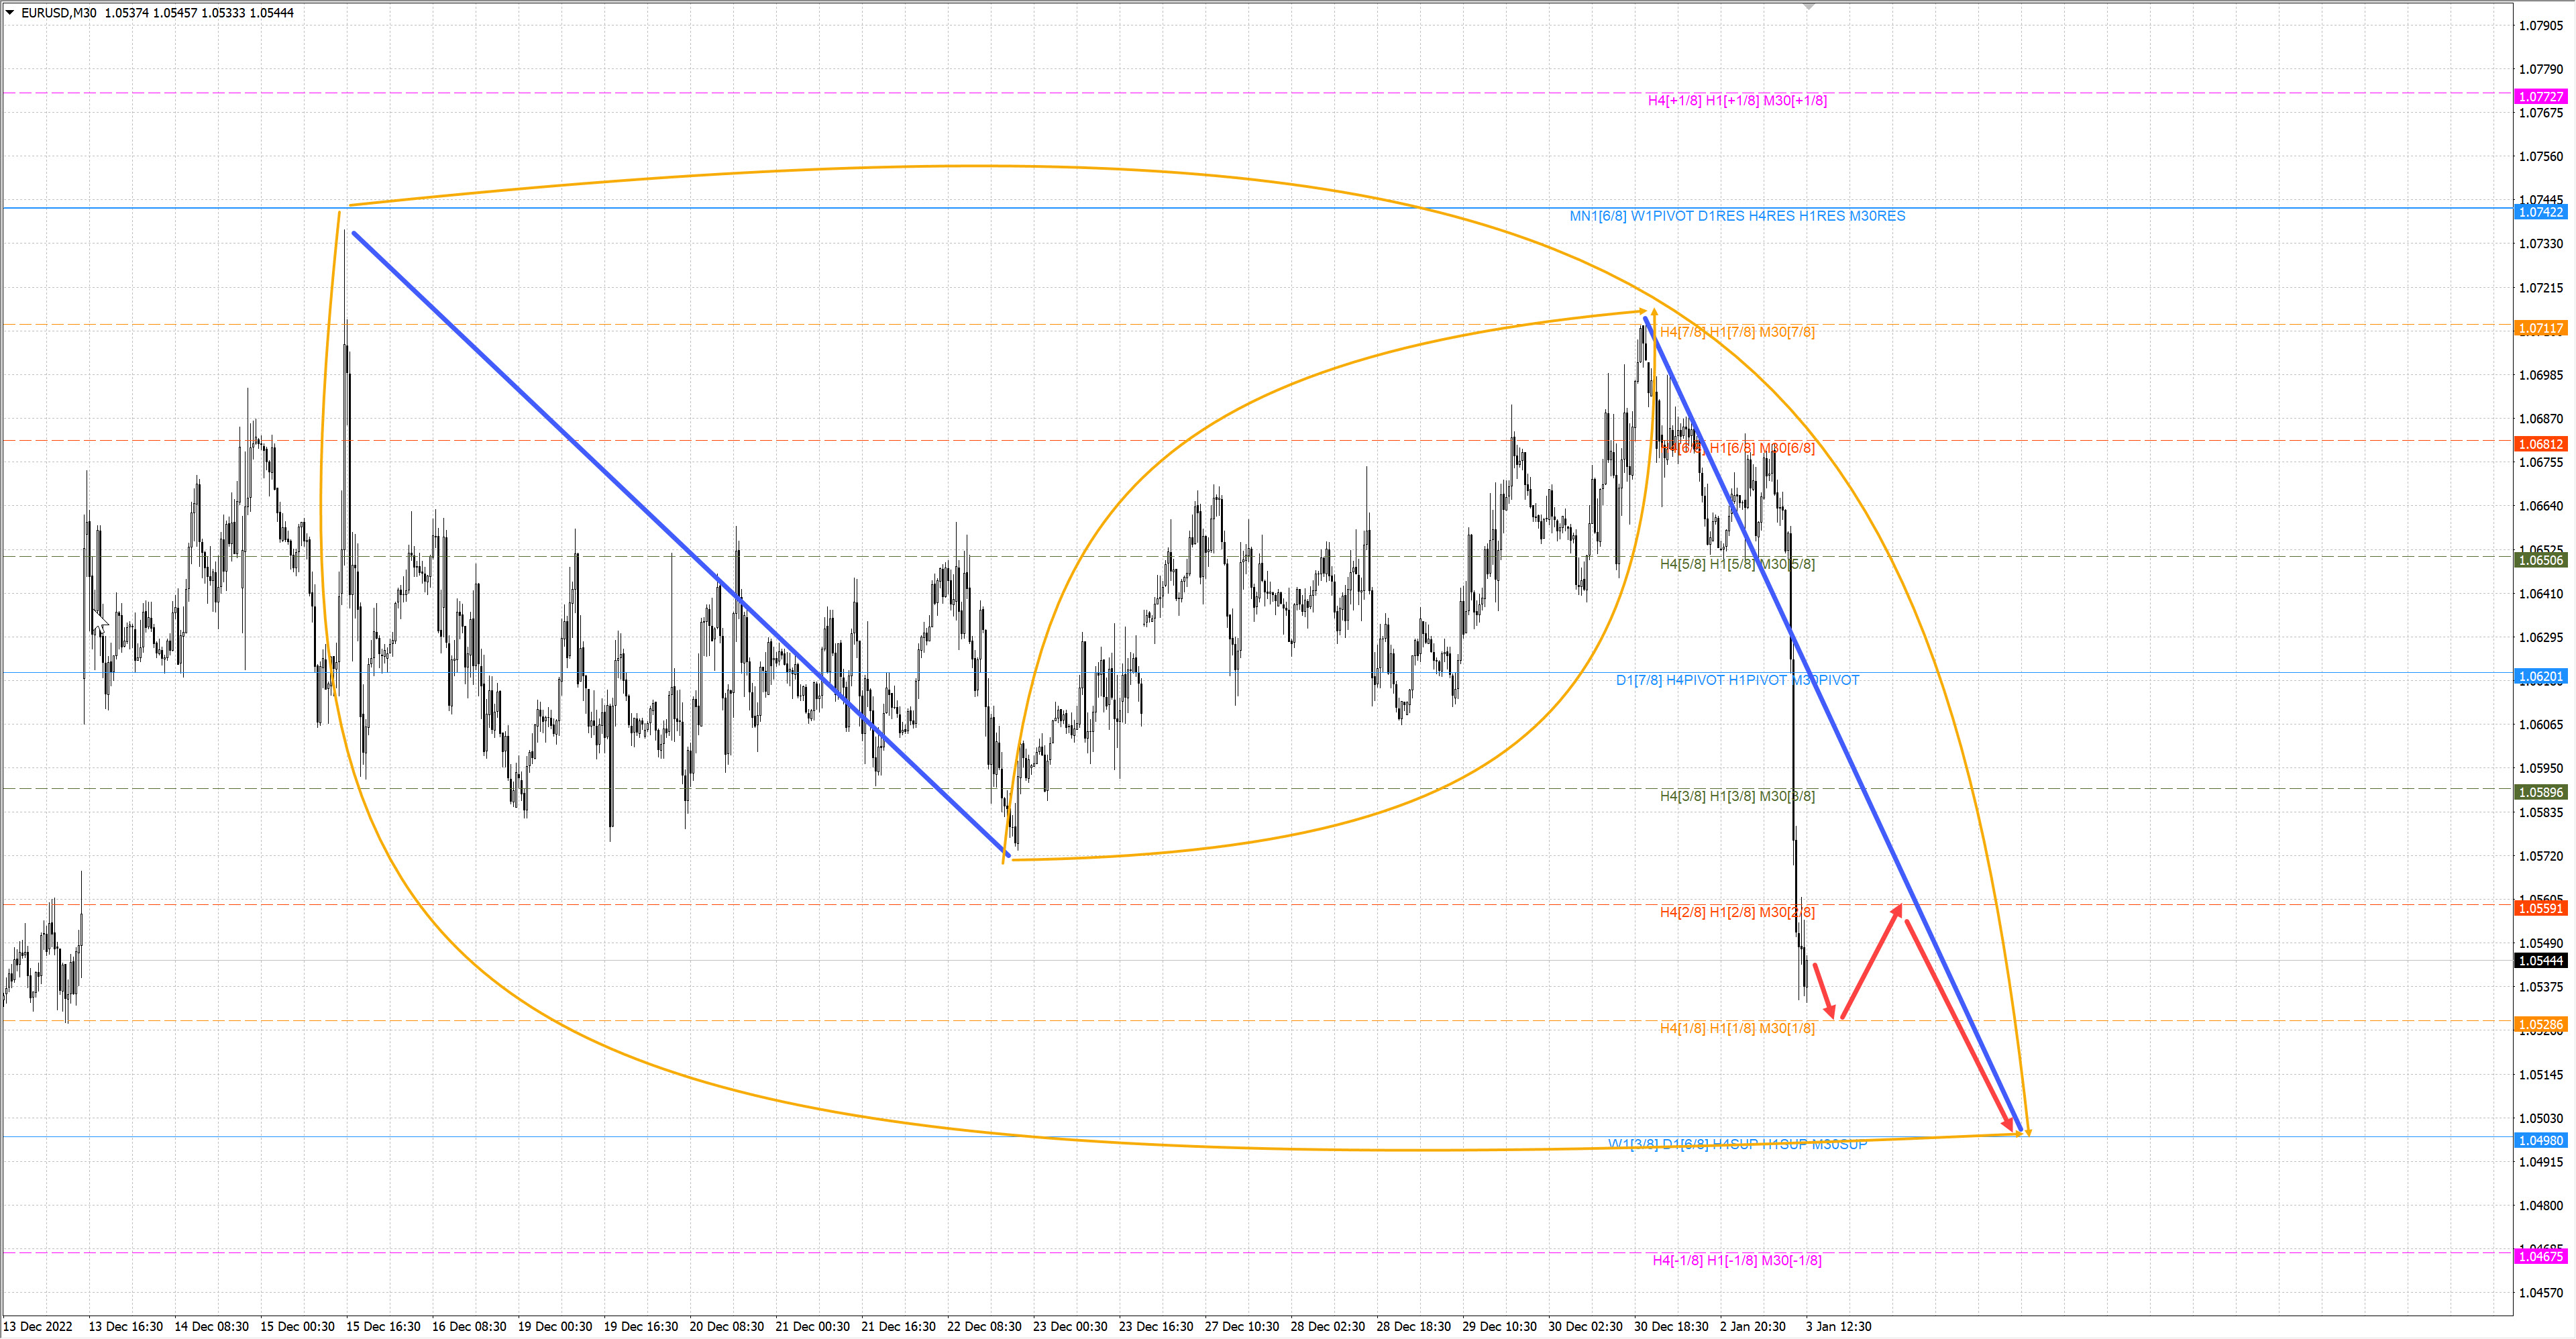Click the H4[+1/8] H1[+1/8] M30[+1/8] label
The height and width of the screenshot is (1339, 2576).
click(x=1737, y=101)
